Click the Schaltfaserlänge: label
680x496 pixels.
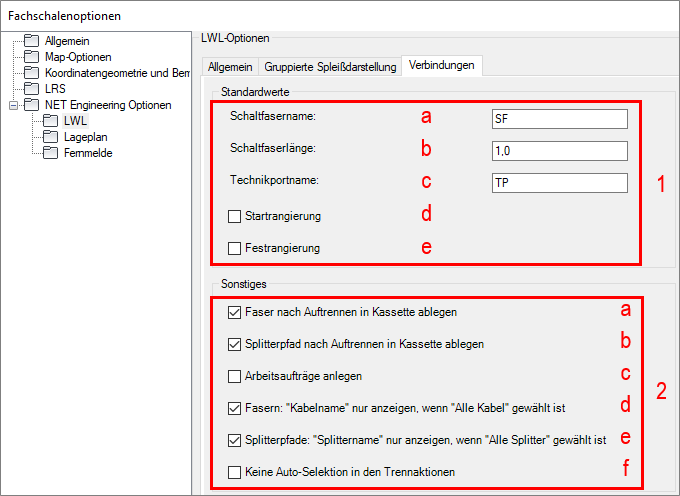[x=273, y=148]
